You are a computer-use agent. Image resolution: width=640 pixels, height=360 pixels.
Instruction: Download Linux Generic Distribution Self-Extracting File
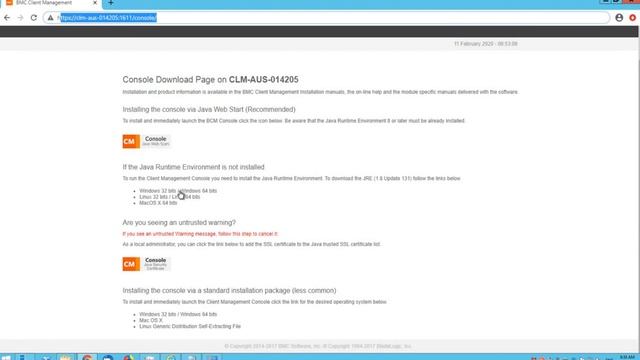click(190, 327)
